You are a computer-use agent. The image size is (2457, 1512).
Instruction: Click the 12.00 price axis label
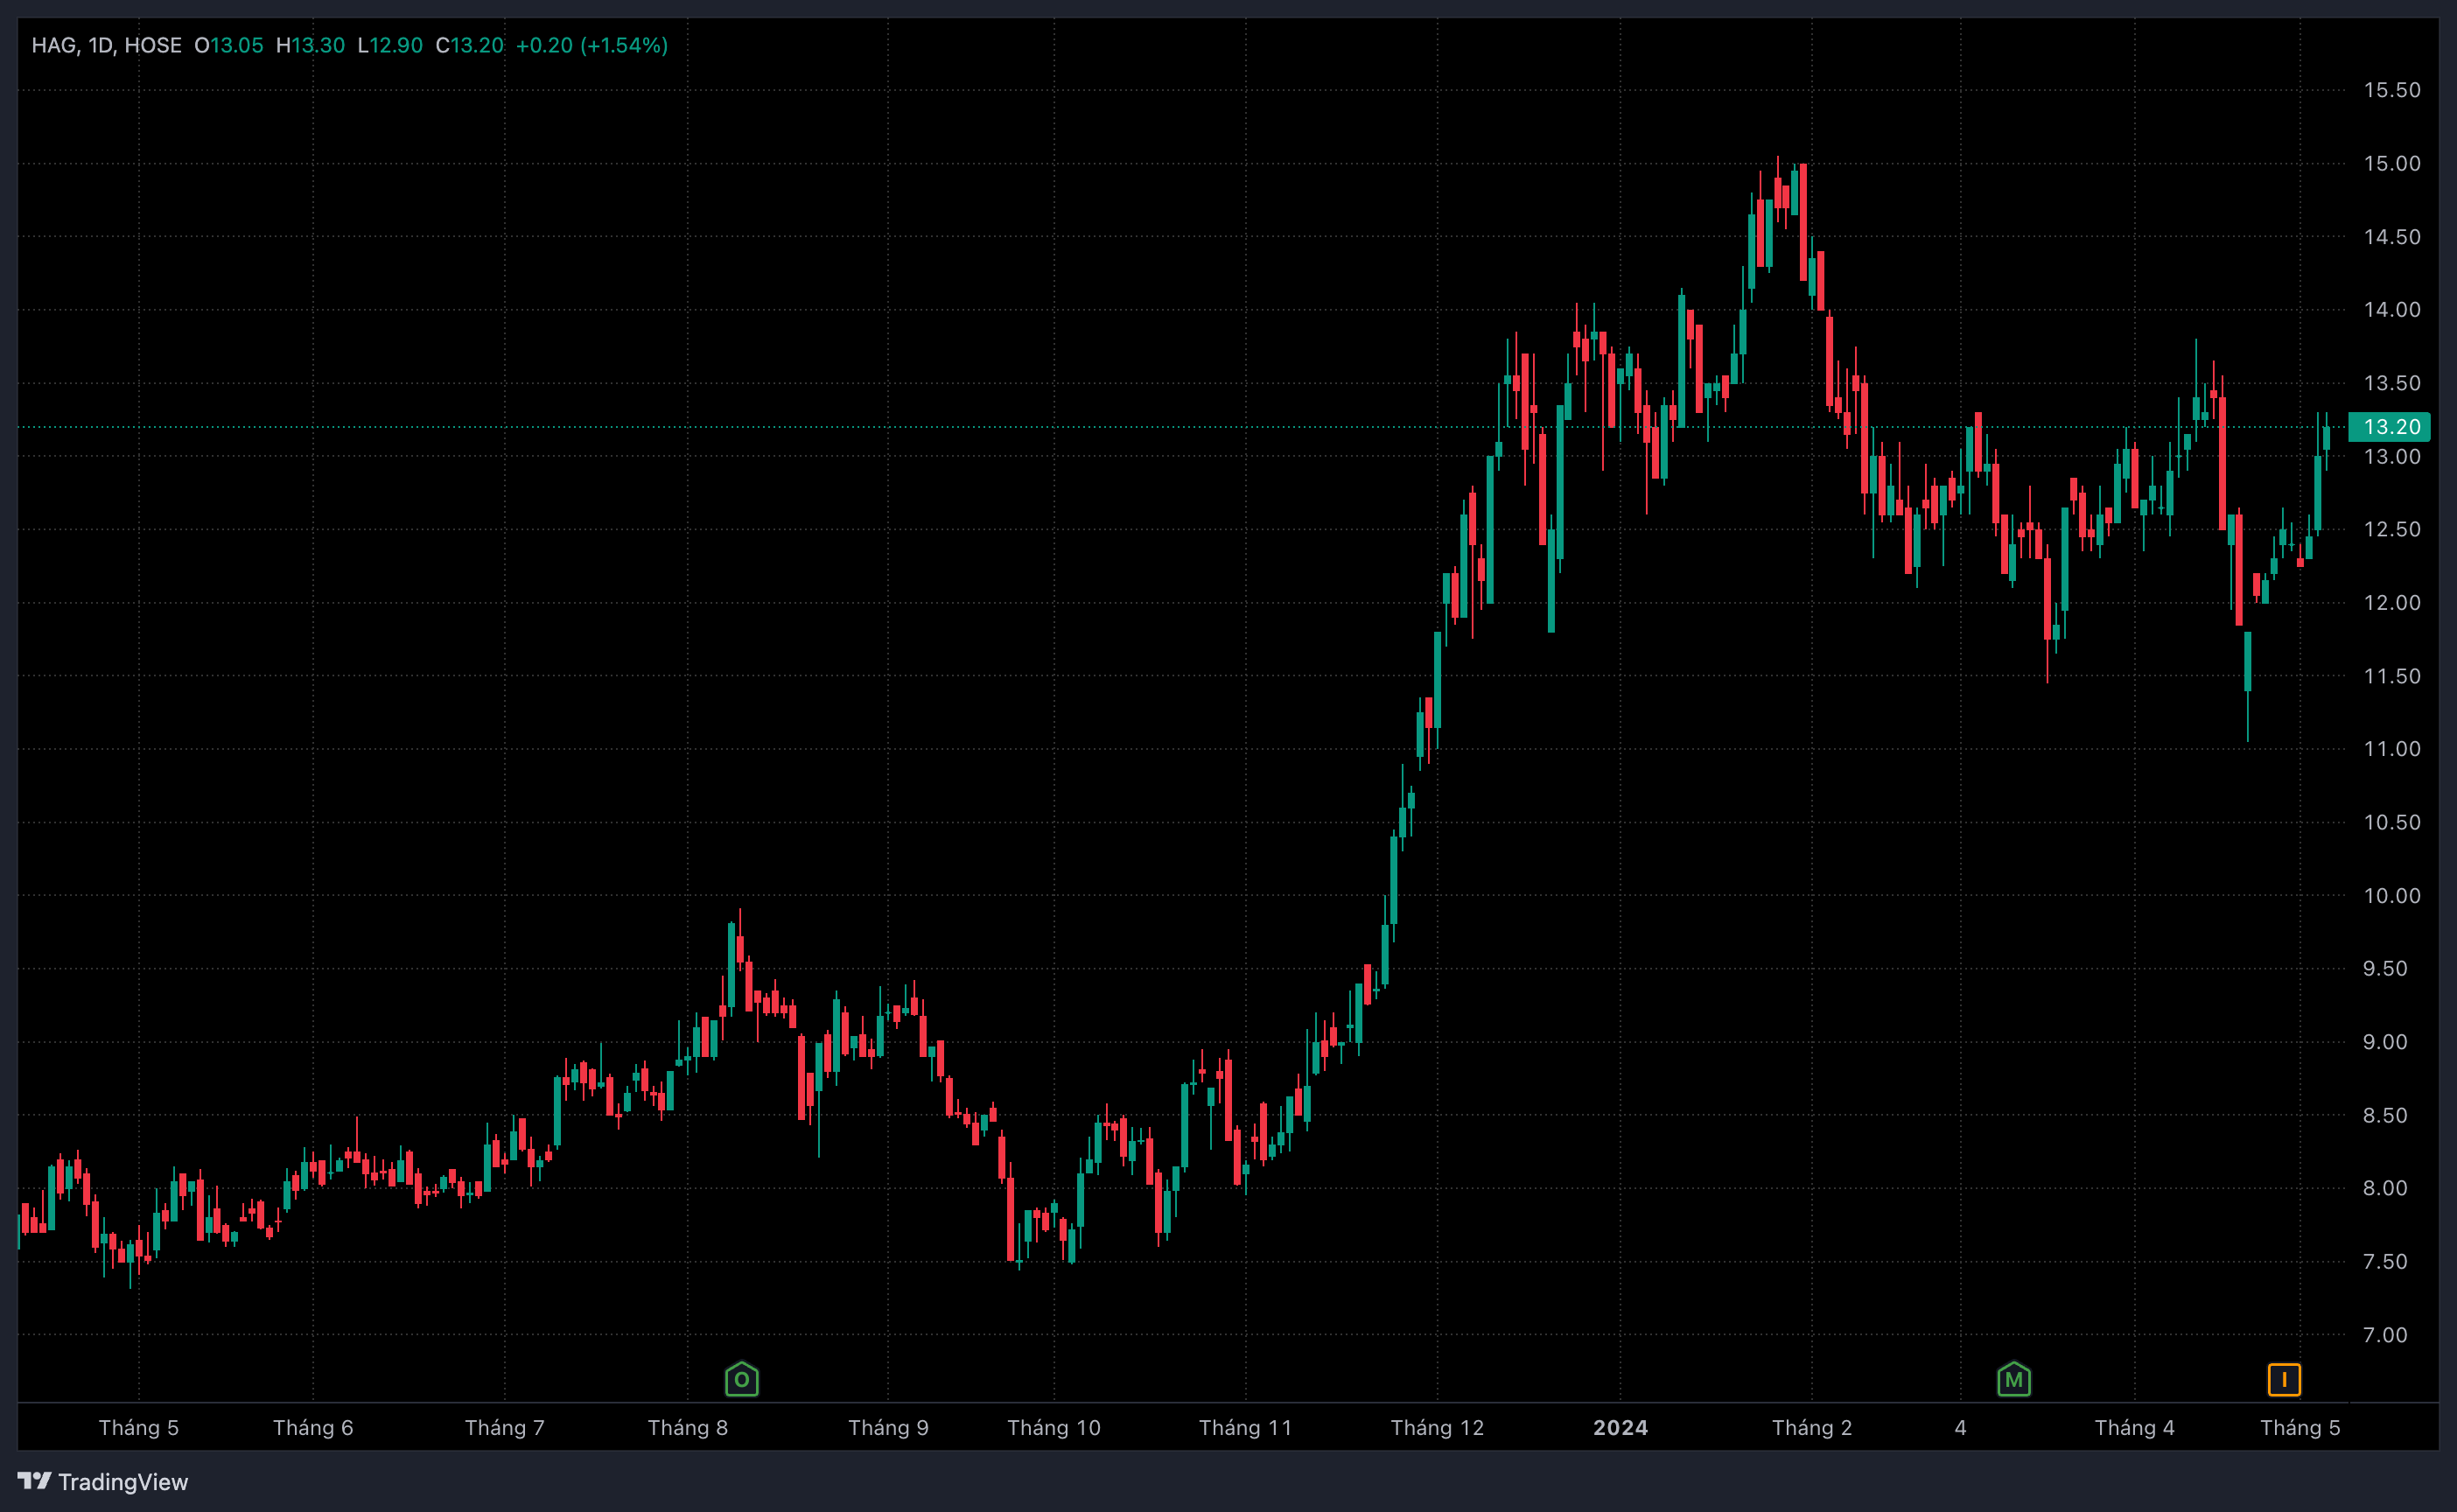coord(2392,603)
